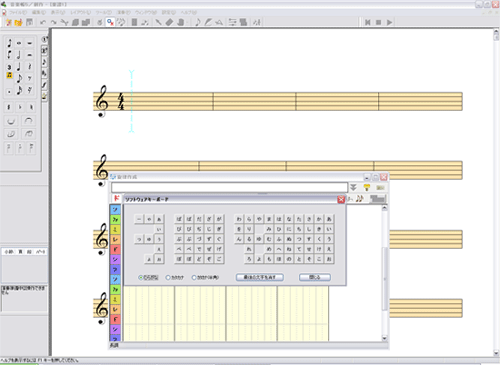Select the half note in the palette

(19, 55)
